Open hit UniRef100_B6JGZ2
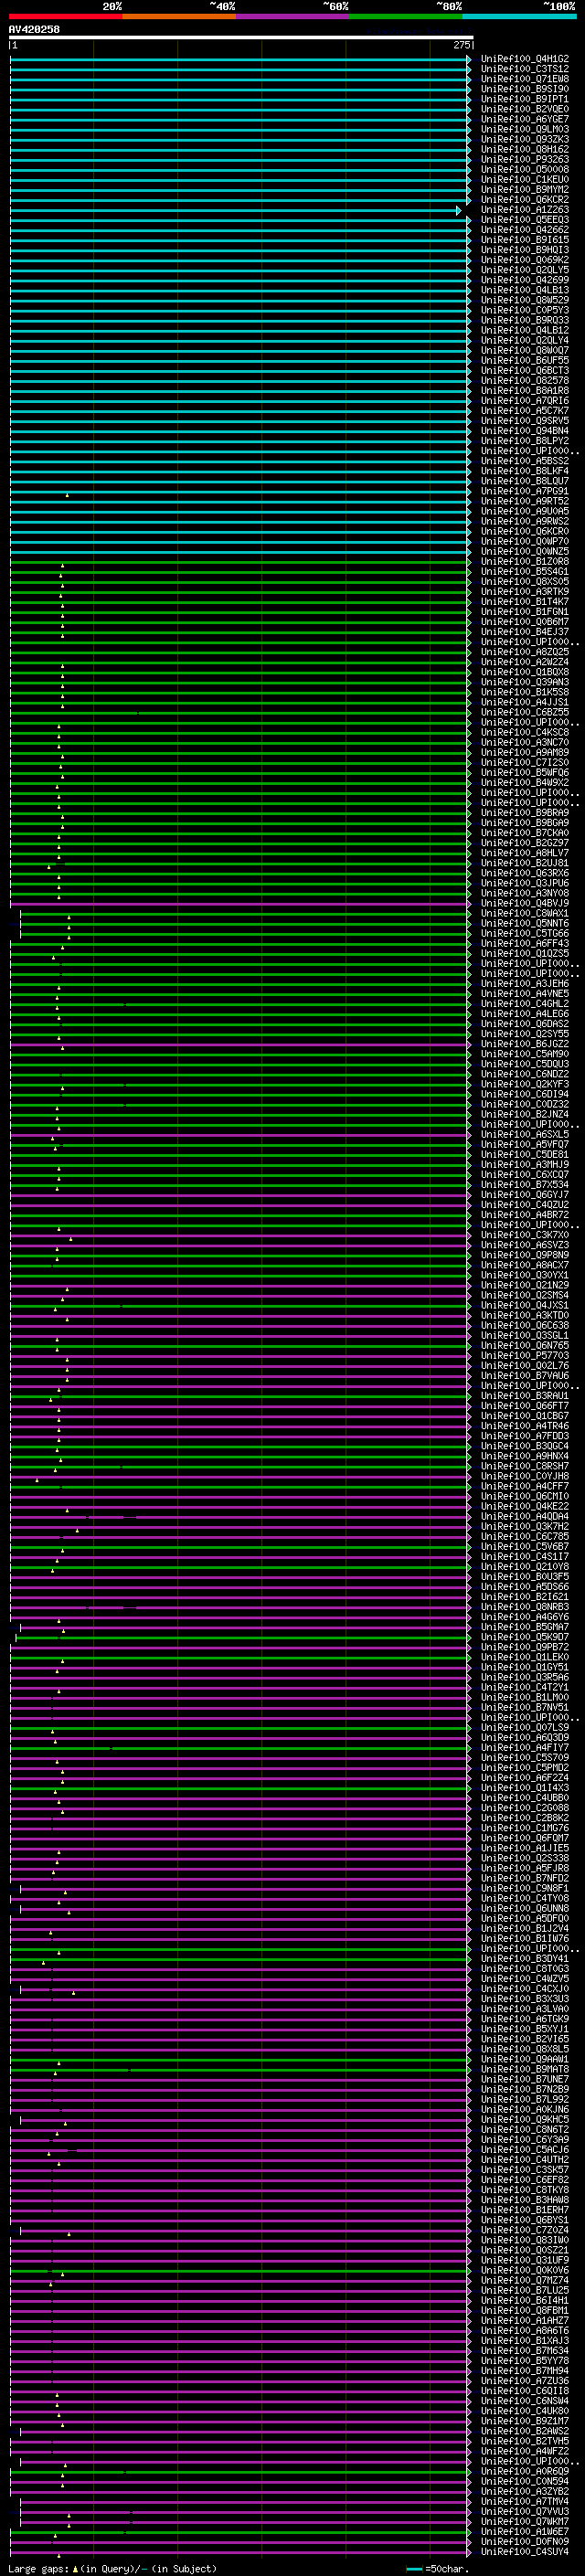585x2576 pixels. tap(525, 1045)
